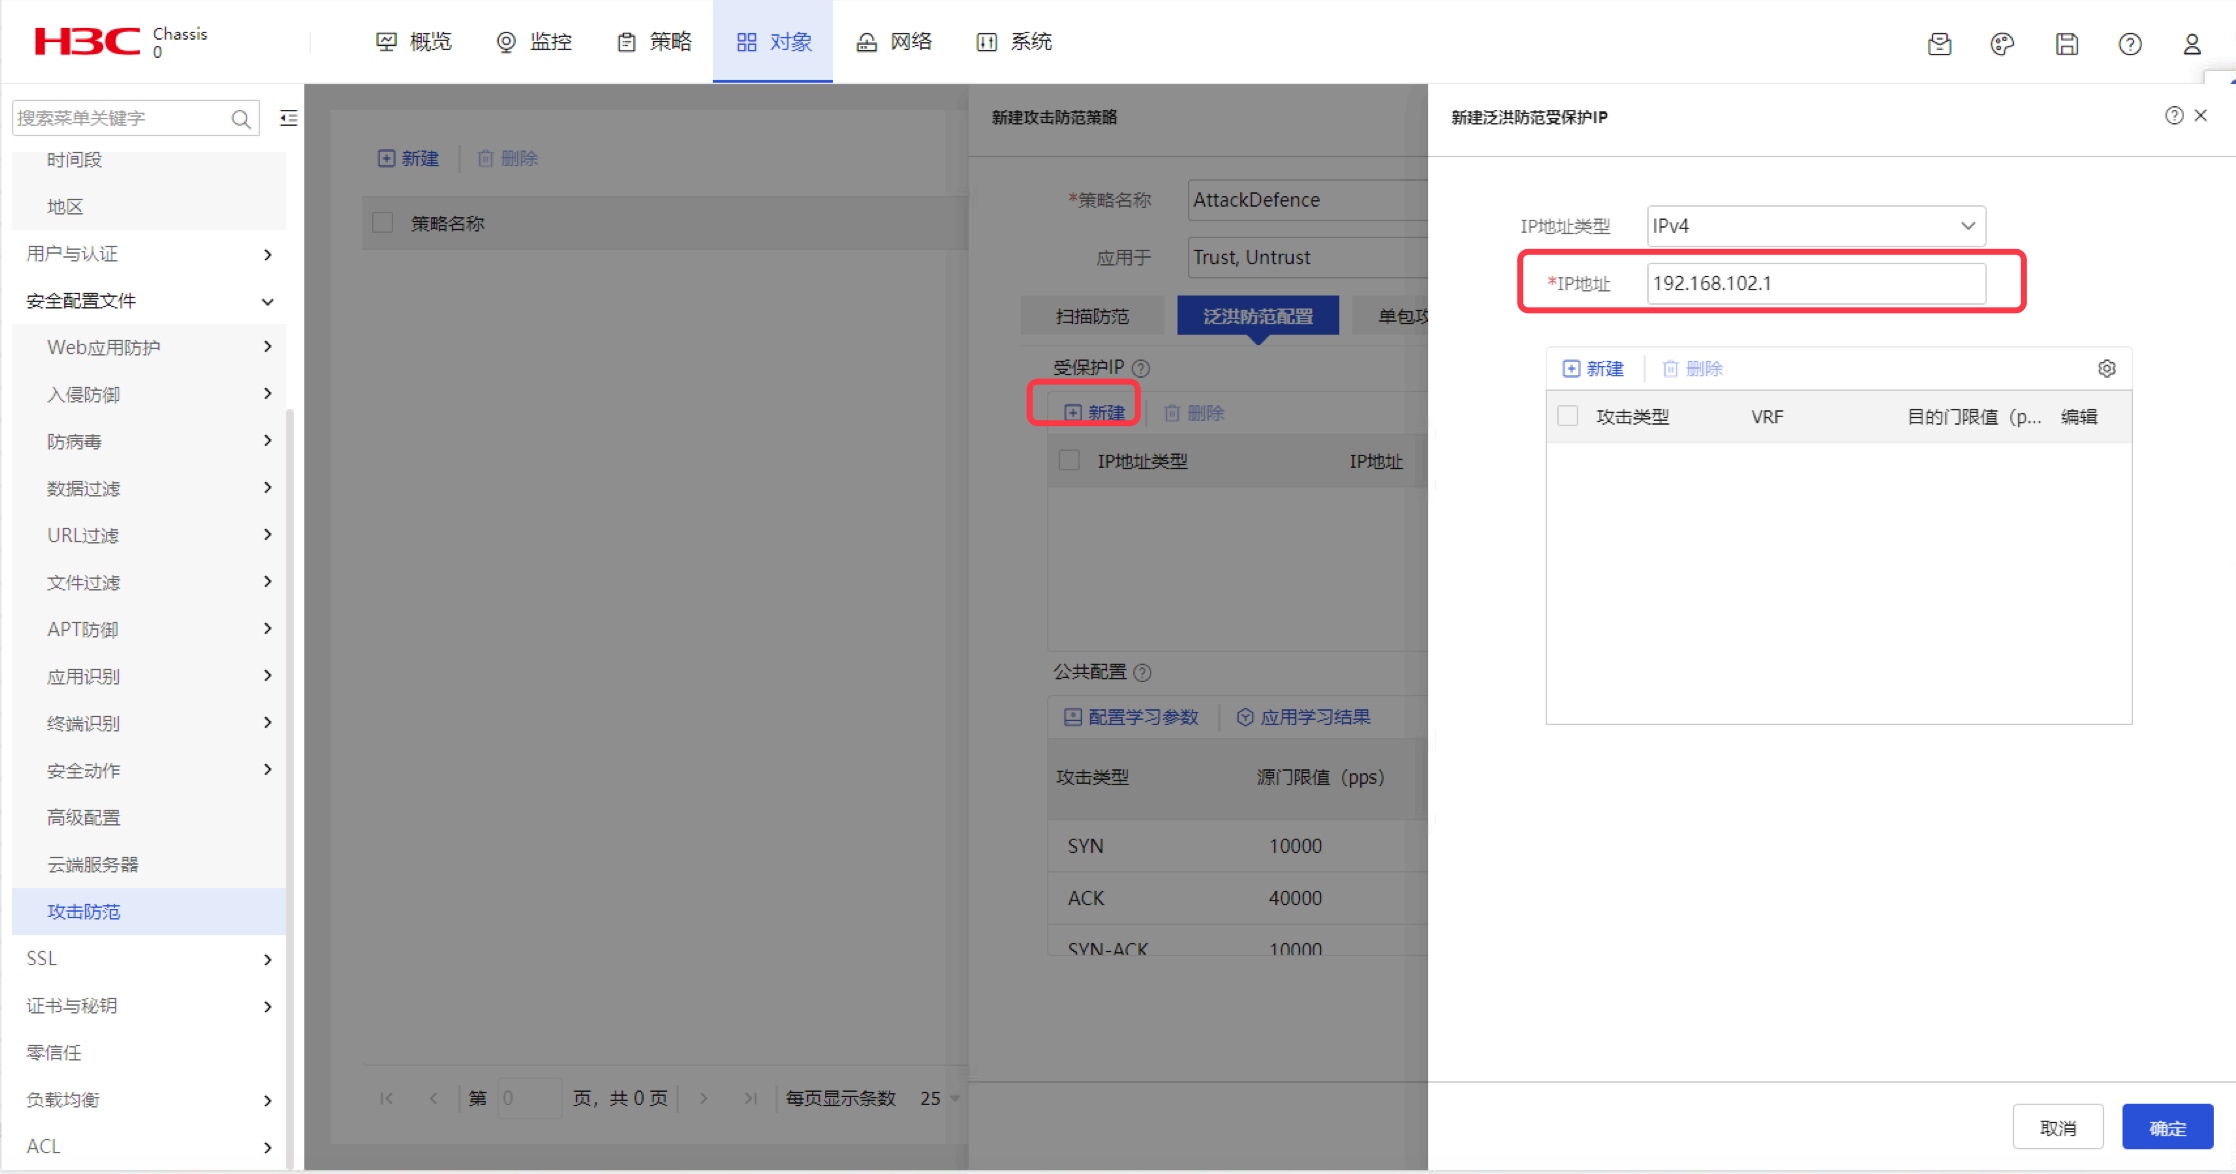Expand URL过滤 submenu
The image size is (2236, 1174).
(149, 535)
